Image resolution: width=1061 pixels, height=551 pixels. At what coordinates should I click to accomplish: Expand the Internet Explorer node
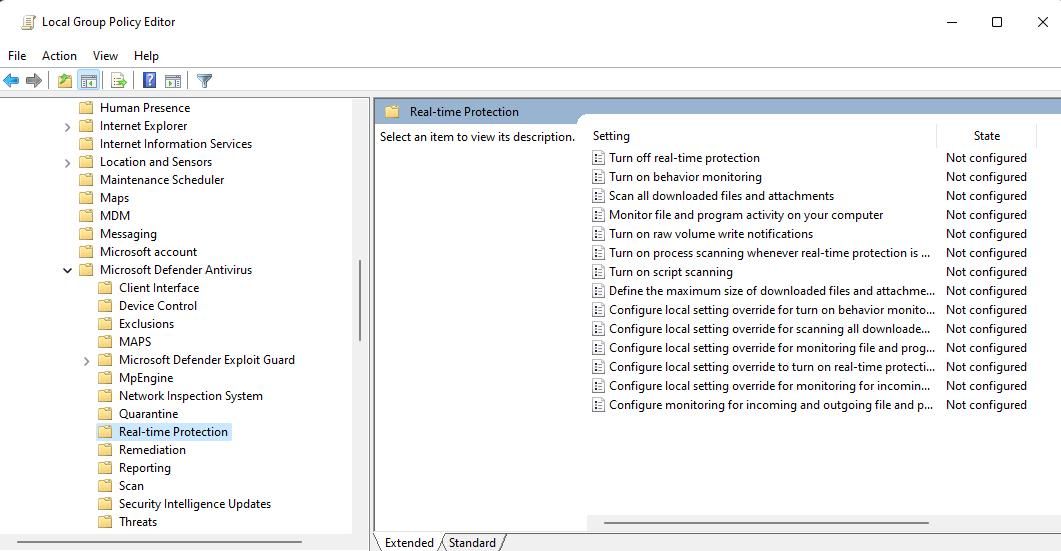point(67,127)
